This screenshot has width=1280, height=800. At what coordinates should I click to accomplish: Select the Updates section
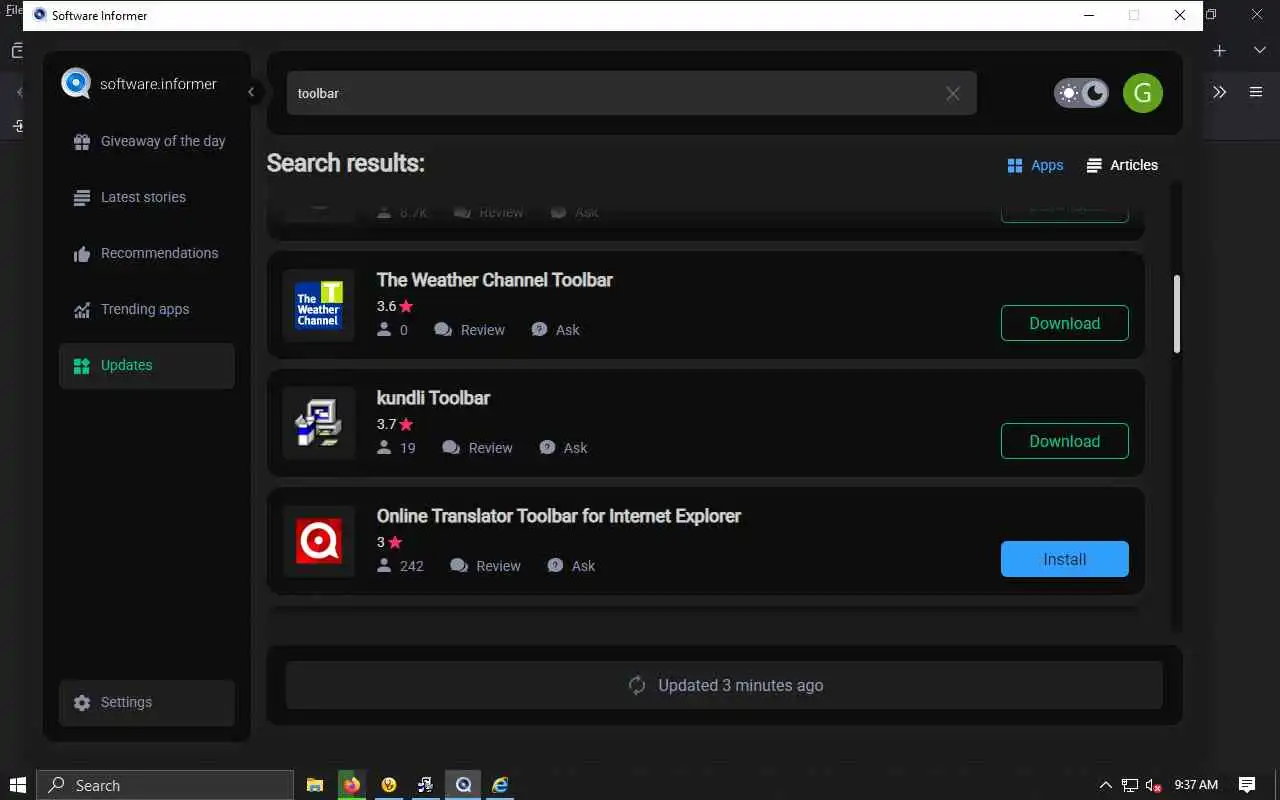(147, 365)
